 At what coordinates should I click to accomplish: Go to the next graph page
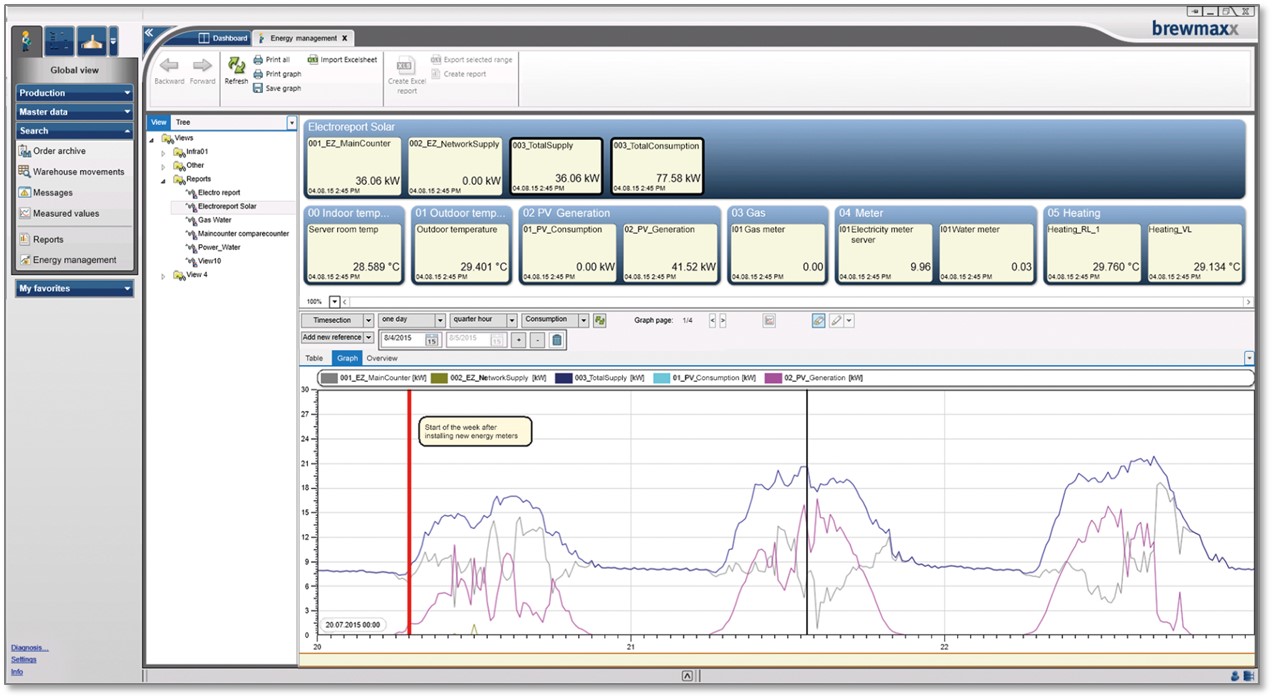(x=723, y=320)
